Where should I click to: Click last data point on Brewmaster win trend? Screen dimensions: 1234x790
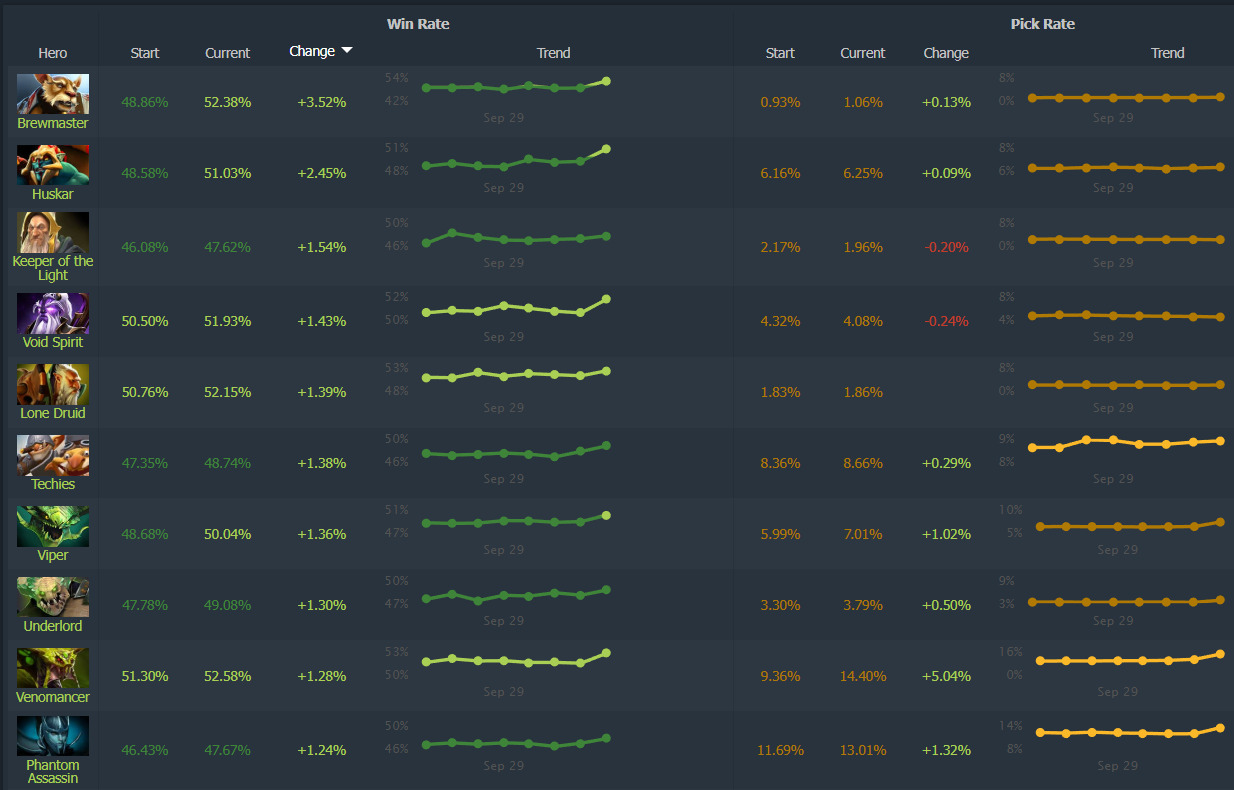click(x=607, y=81)
